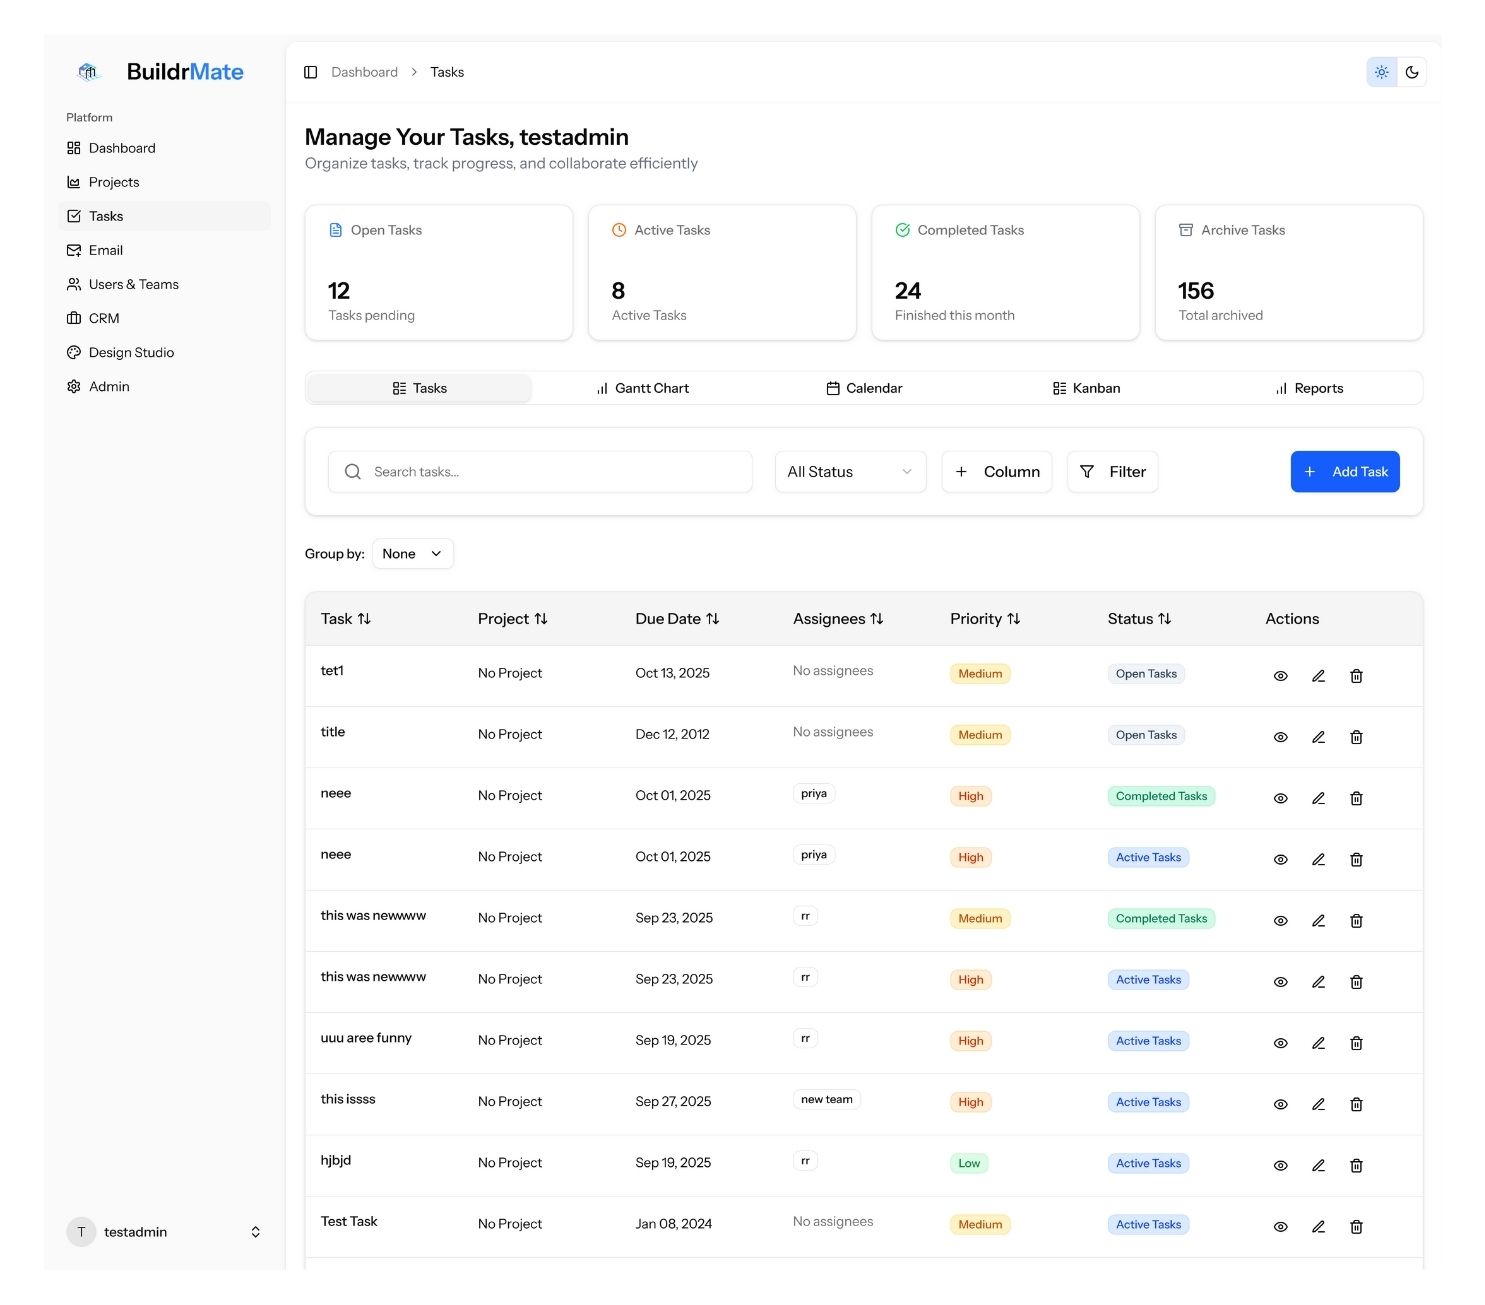Focus the Search tasks input field

click(540, 472)
